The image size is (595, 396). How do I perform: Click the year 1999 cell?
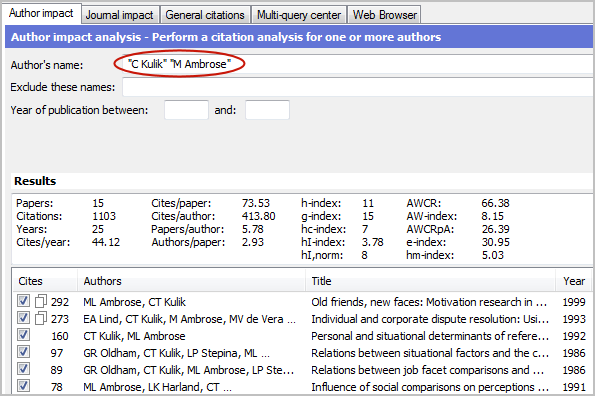pyautogui.click(x=574, y=302)
